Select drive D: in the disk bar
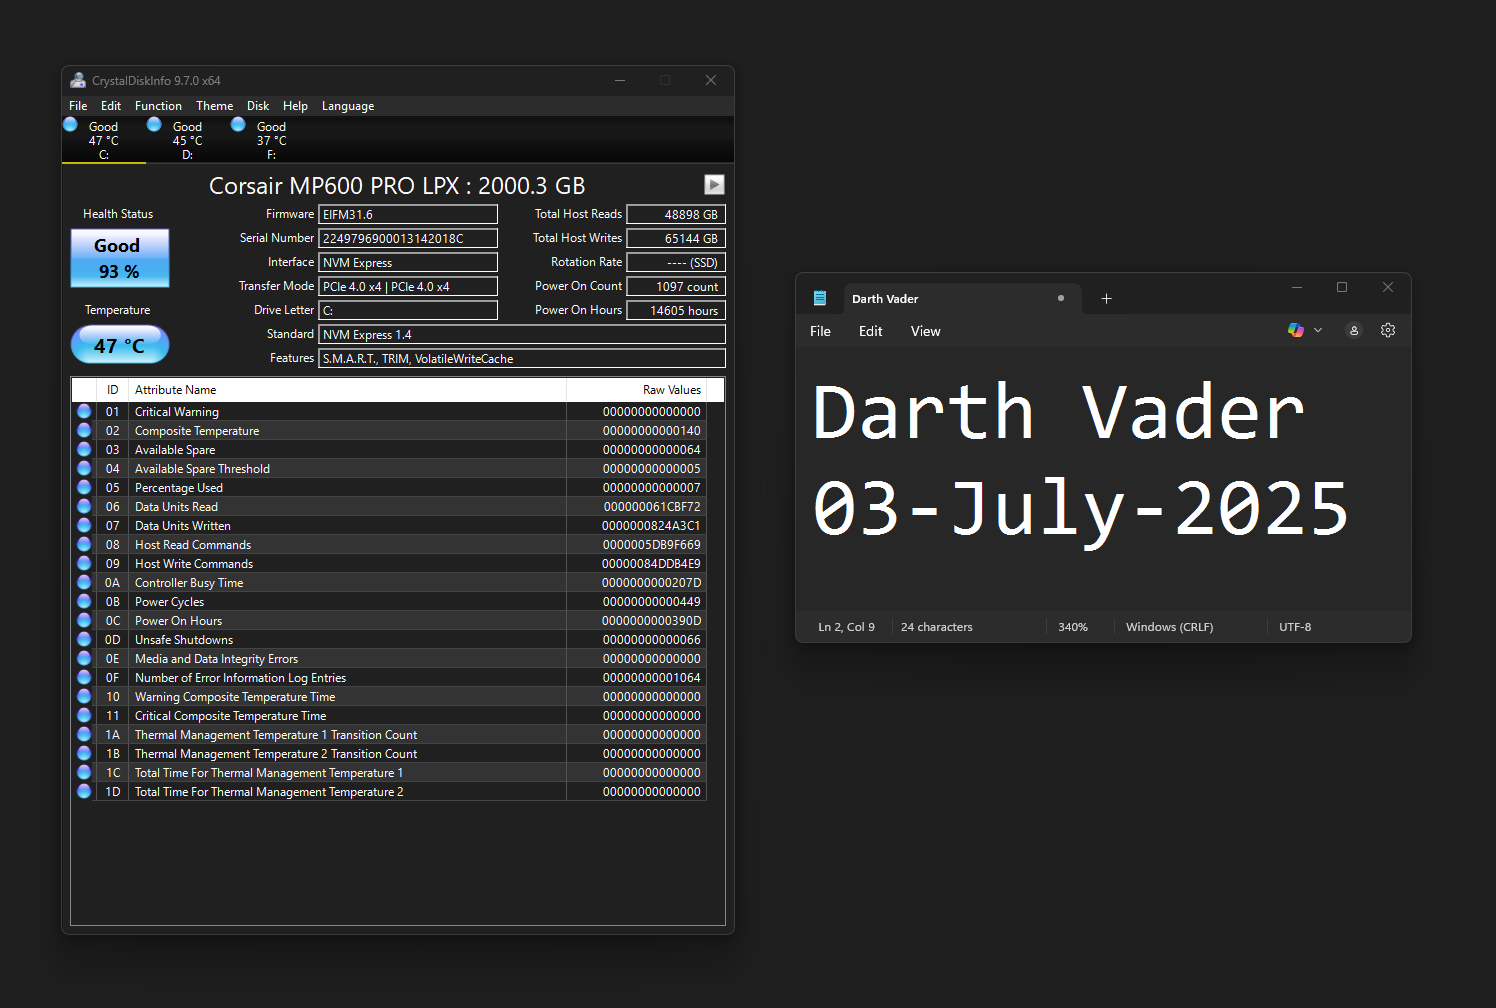 coord(186,140)
